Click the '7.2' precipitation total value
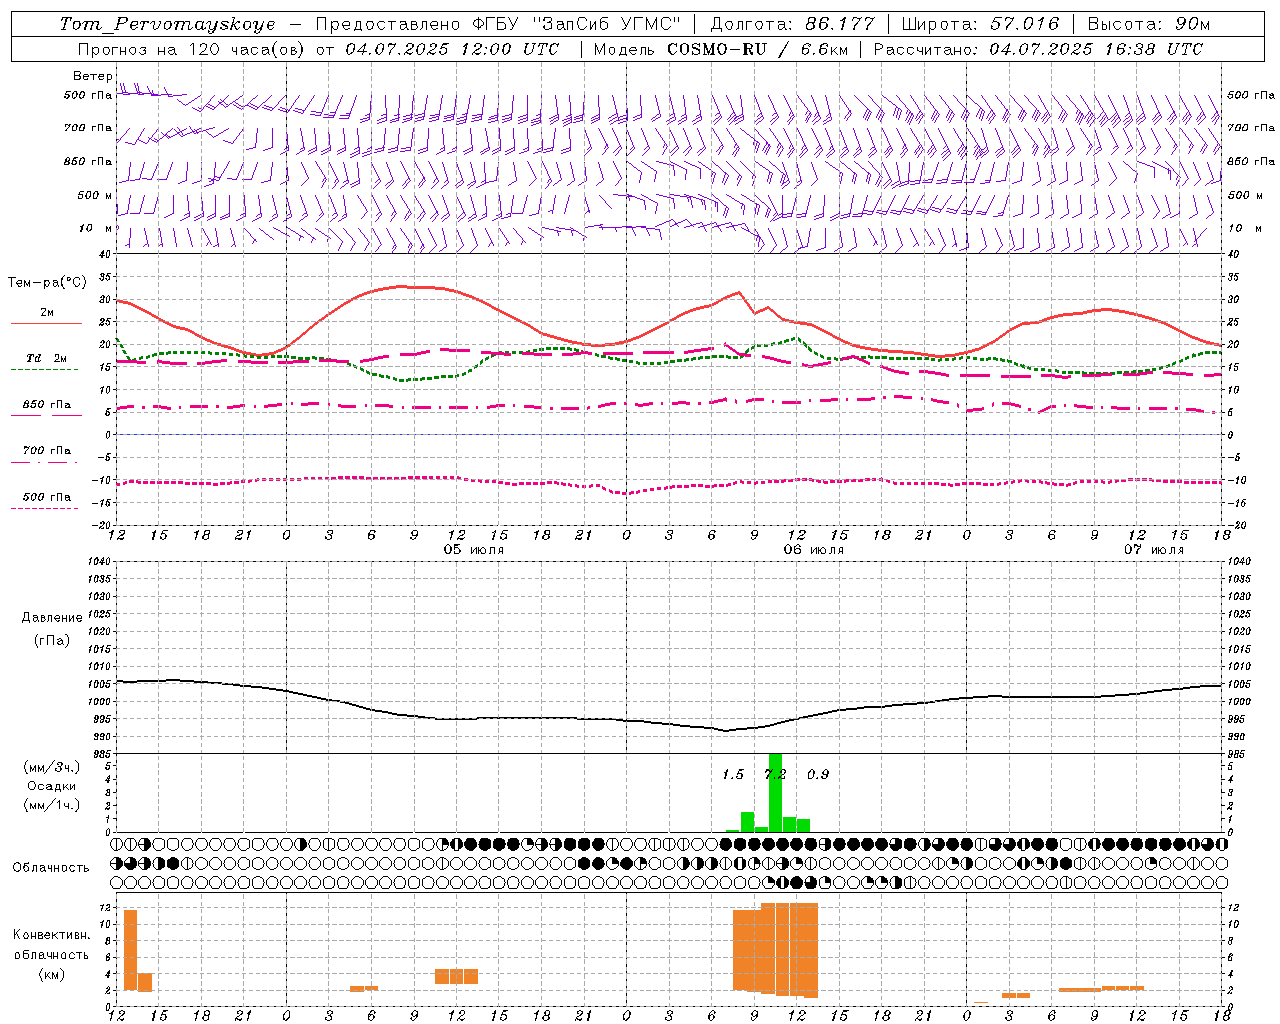1280x1024 pixels. [x=775, y=774]
